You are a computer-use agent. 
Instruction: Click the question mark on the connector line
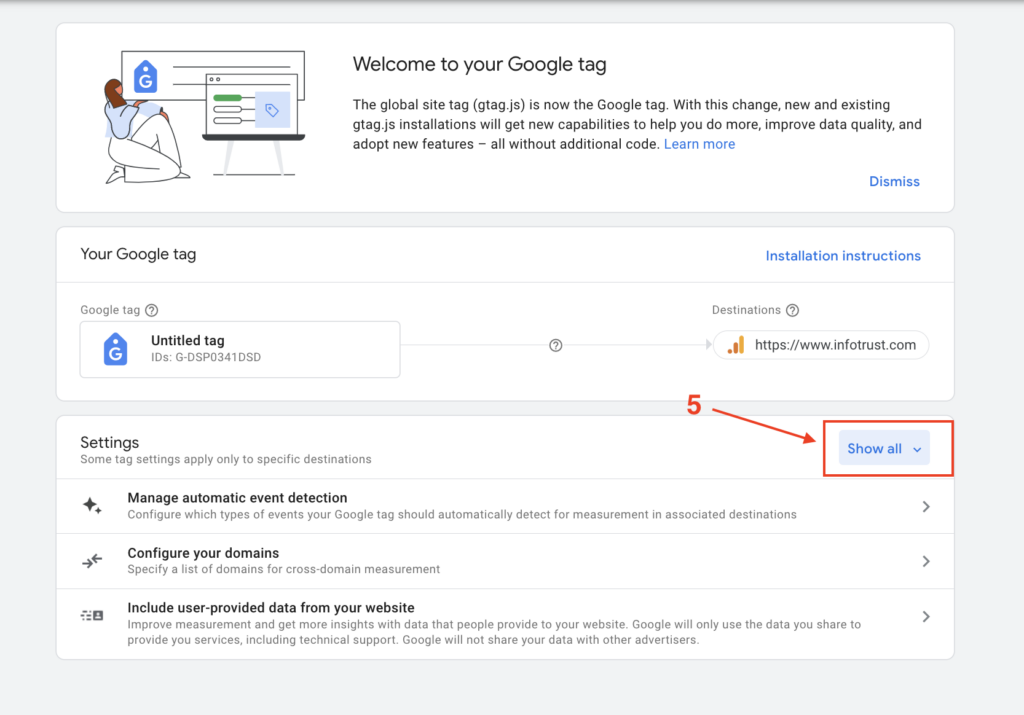(556, 346)
